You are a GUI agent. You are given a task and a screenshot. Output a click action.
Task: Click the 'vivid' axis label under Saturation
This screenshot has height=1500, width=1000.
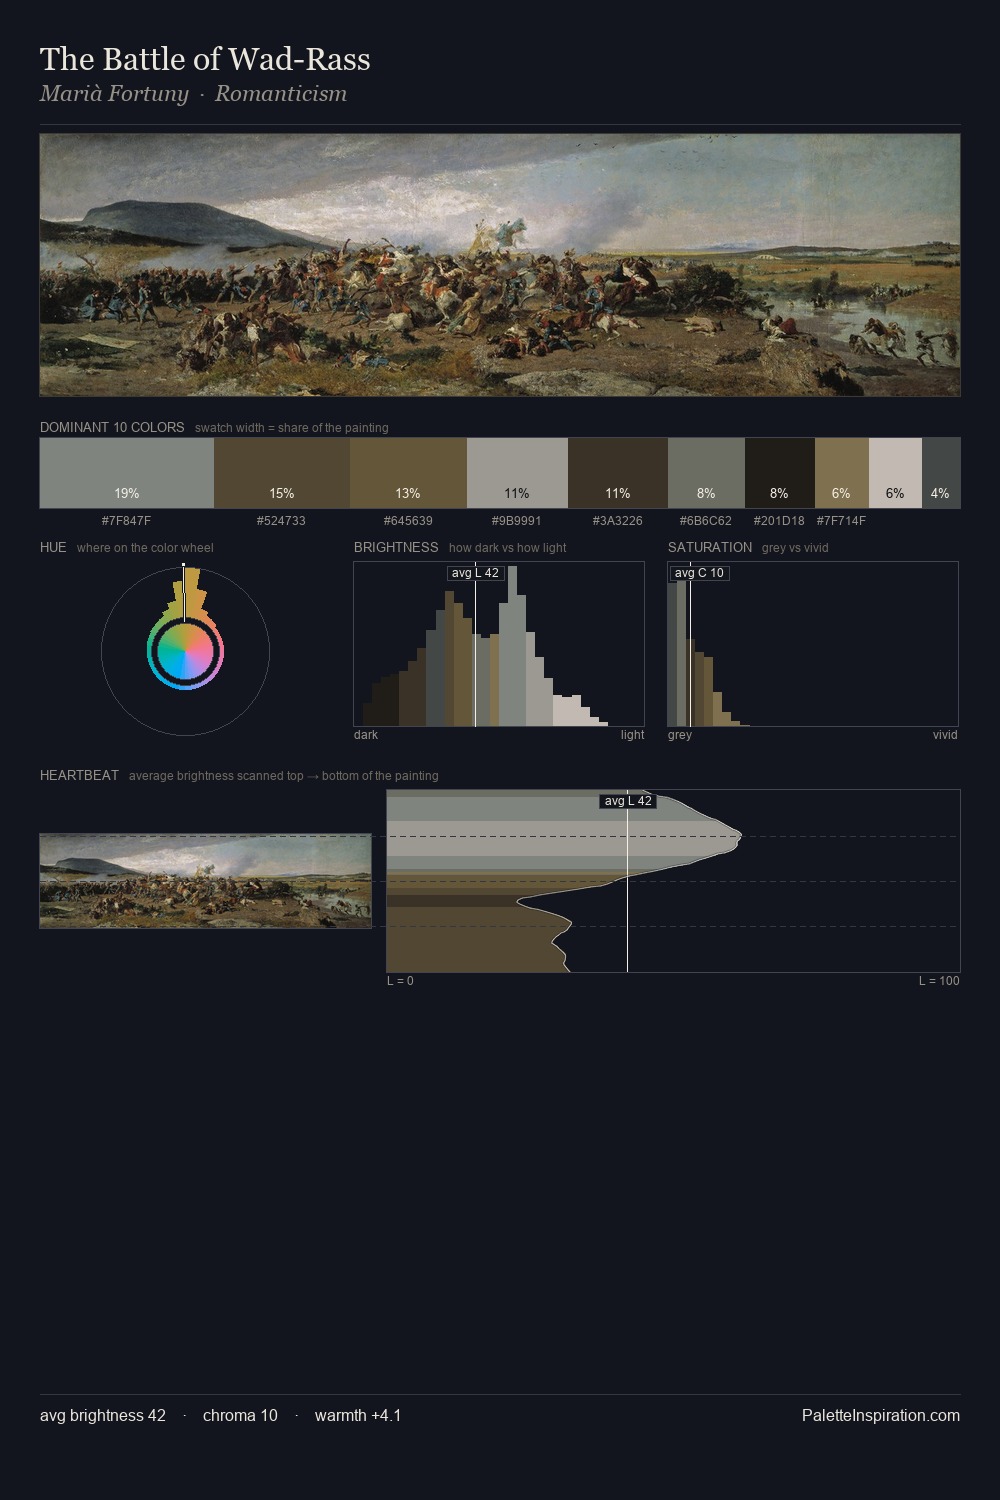pos(945,735)
